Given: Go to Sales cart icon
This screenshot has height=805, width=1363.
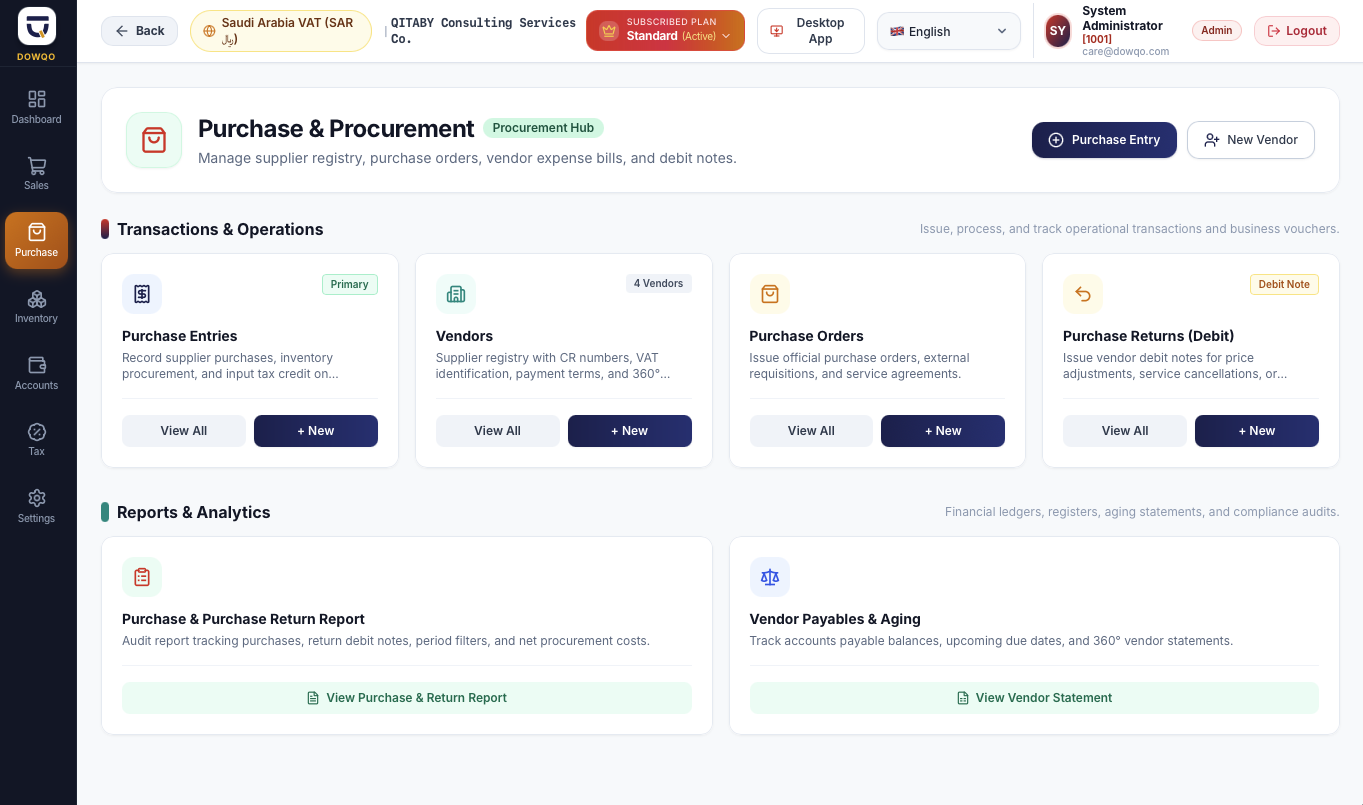Looking at the screenshot, I should 37,166.
